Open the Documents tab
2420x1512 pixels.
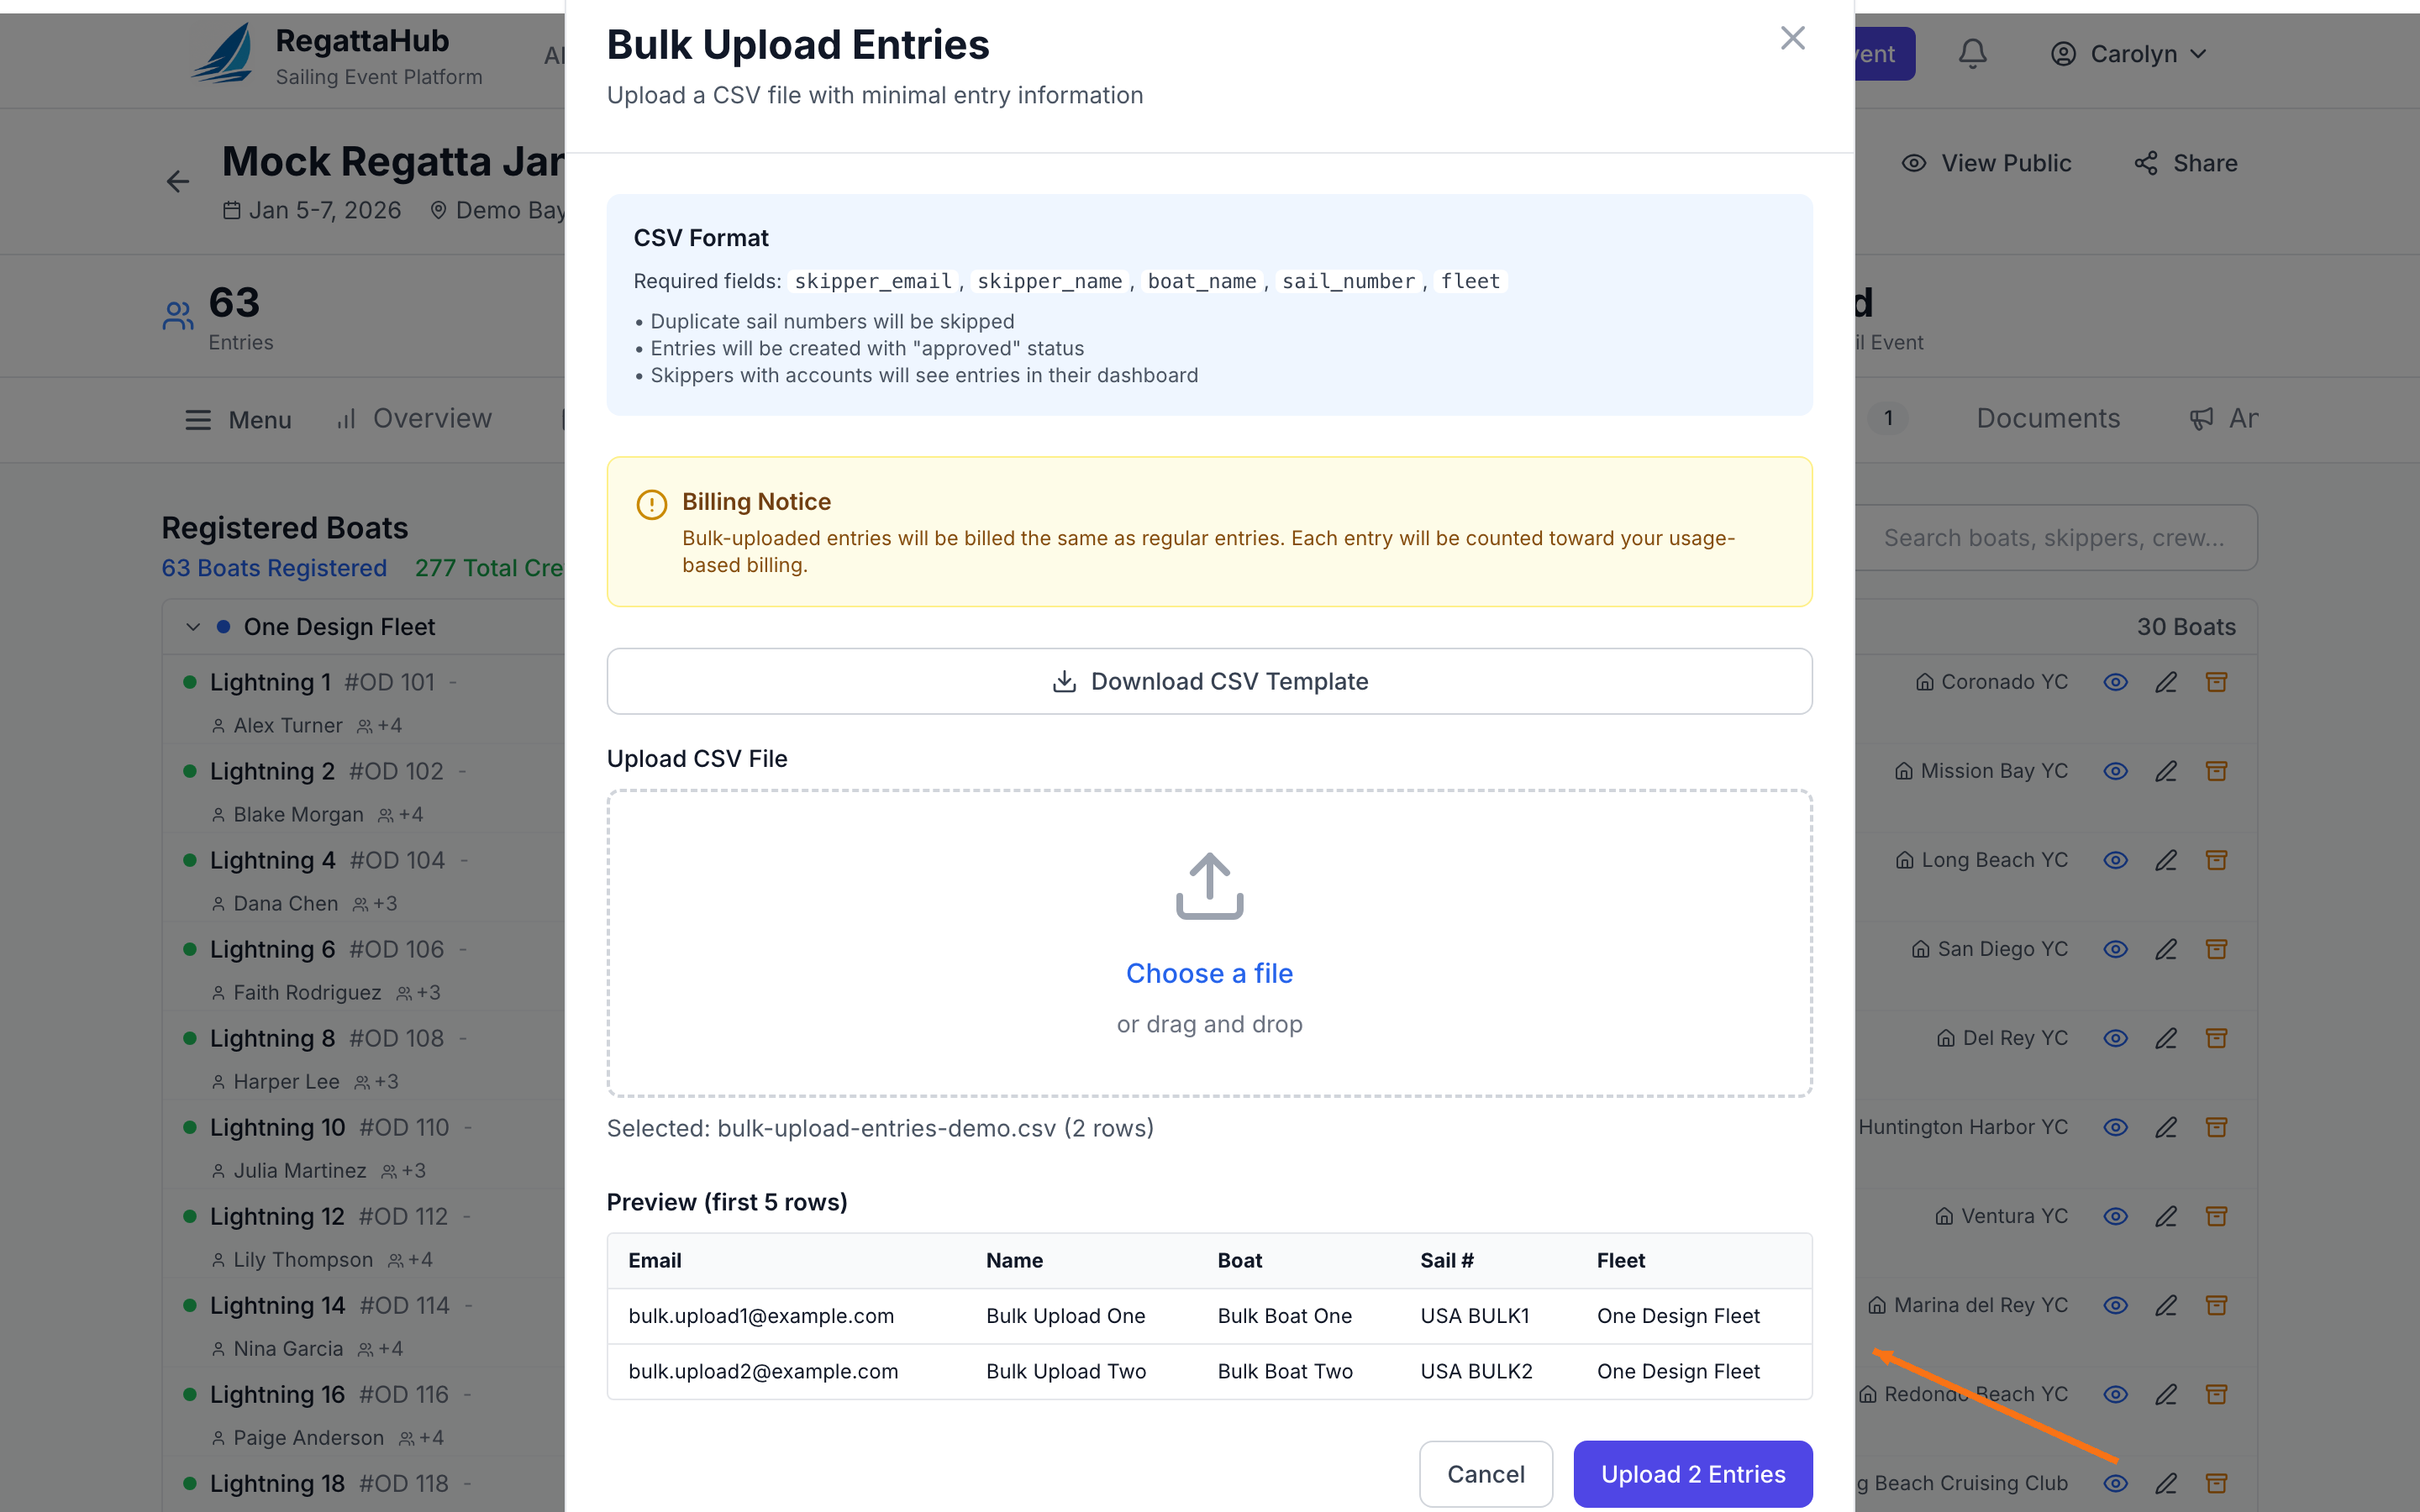coord(2047,419)
